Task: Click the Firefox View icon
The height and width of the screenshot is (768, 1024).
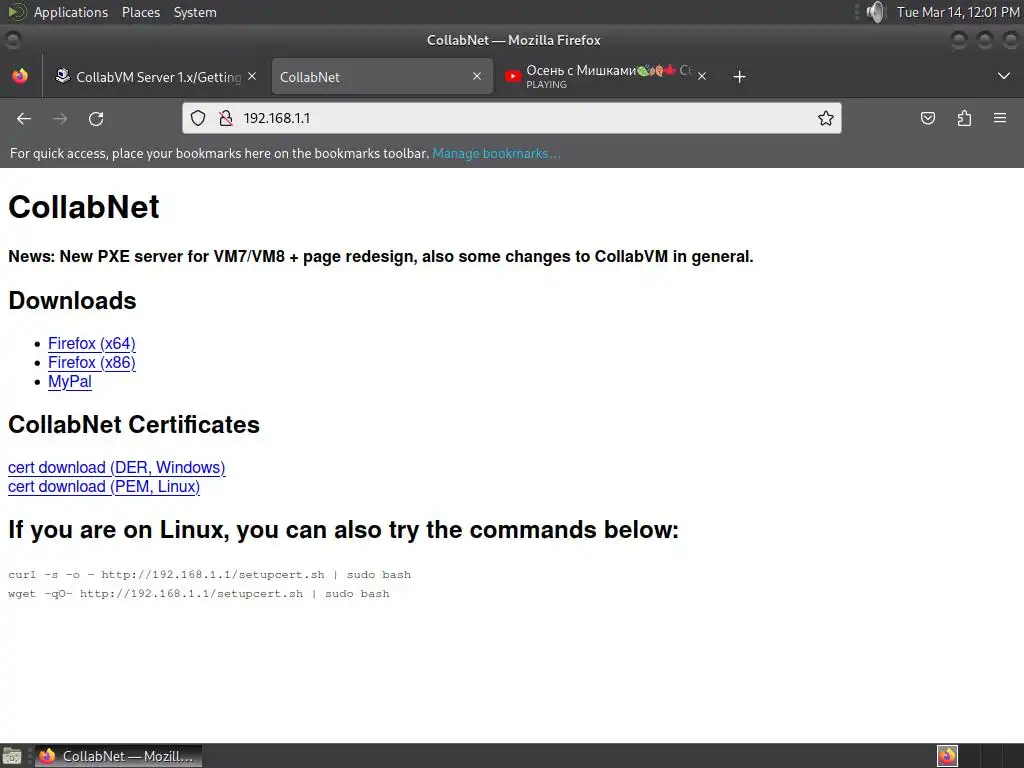Action: point(20,76)
